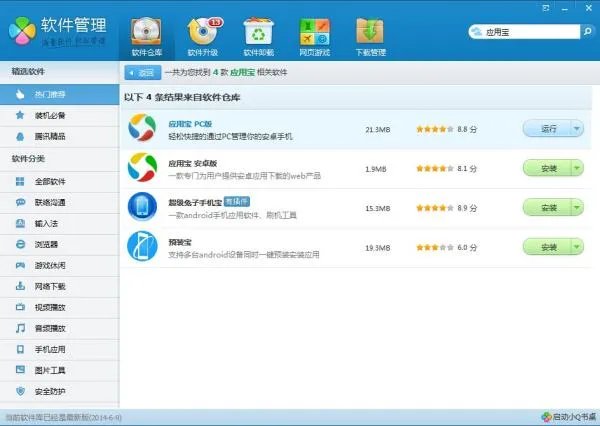600x426 pixels.
Task: Click the keyboard icon beside 输入法
Action: [x=20, y=223]
